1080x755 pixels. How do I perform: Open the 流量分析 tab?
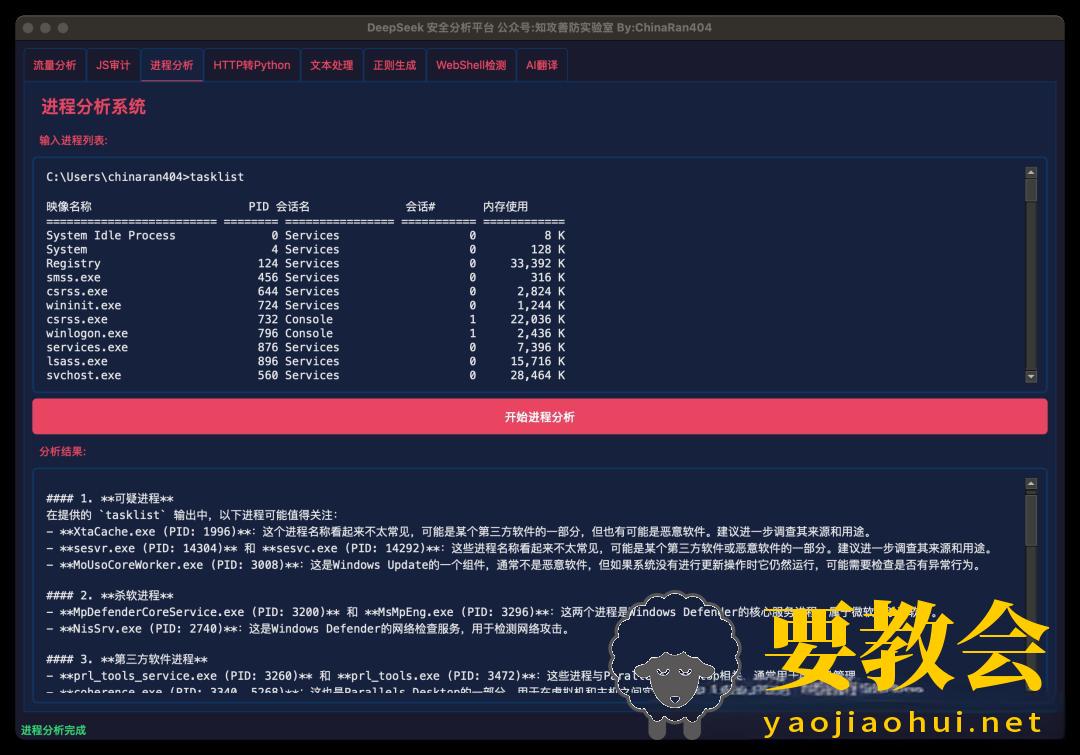[55, 65]
